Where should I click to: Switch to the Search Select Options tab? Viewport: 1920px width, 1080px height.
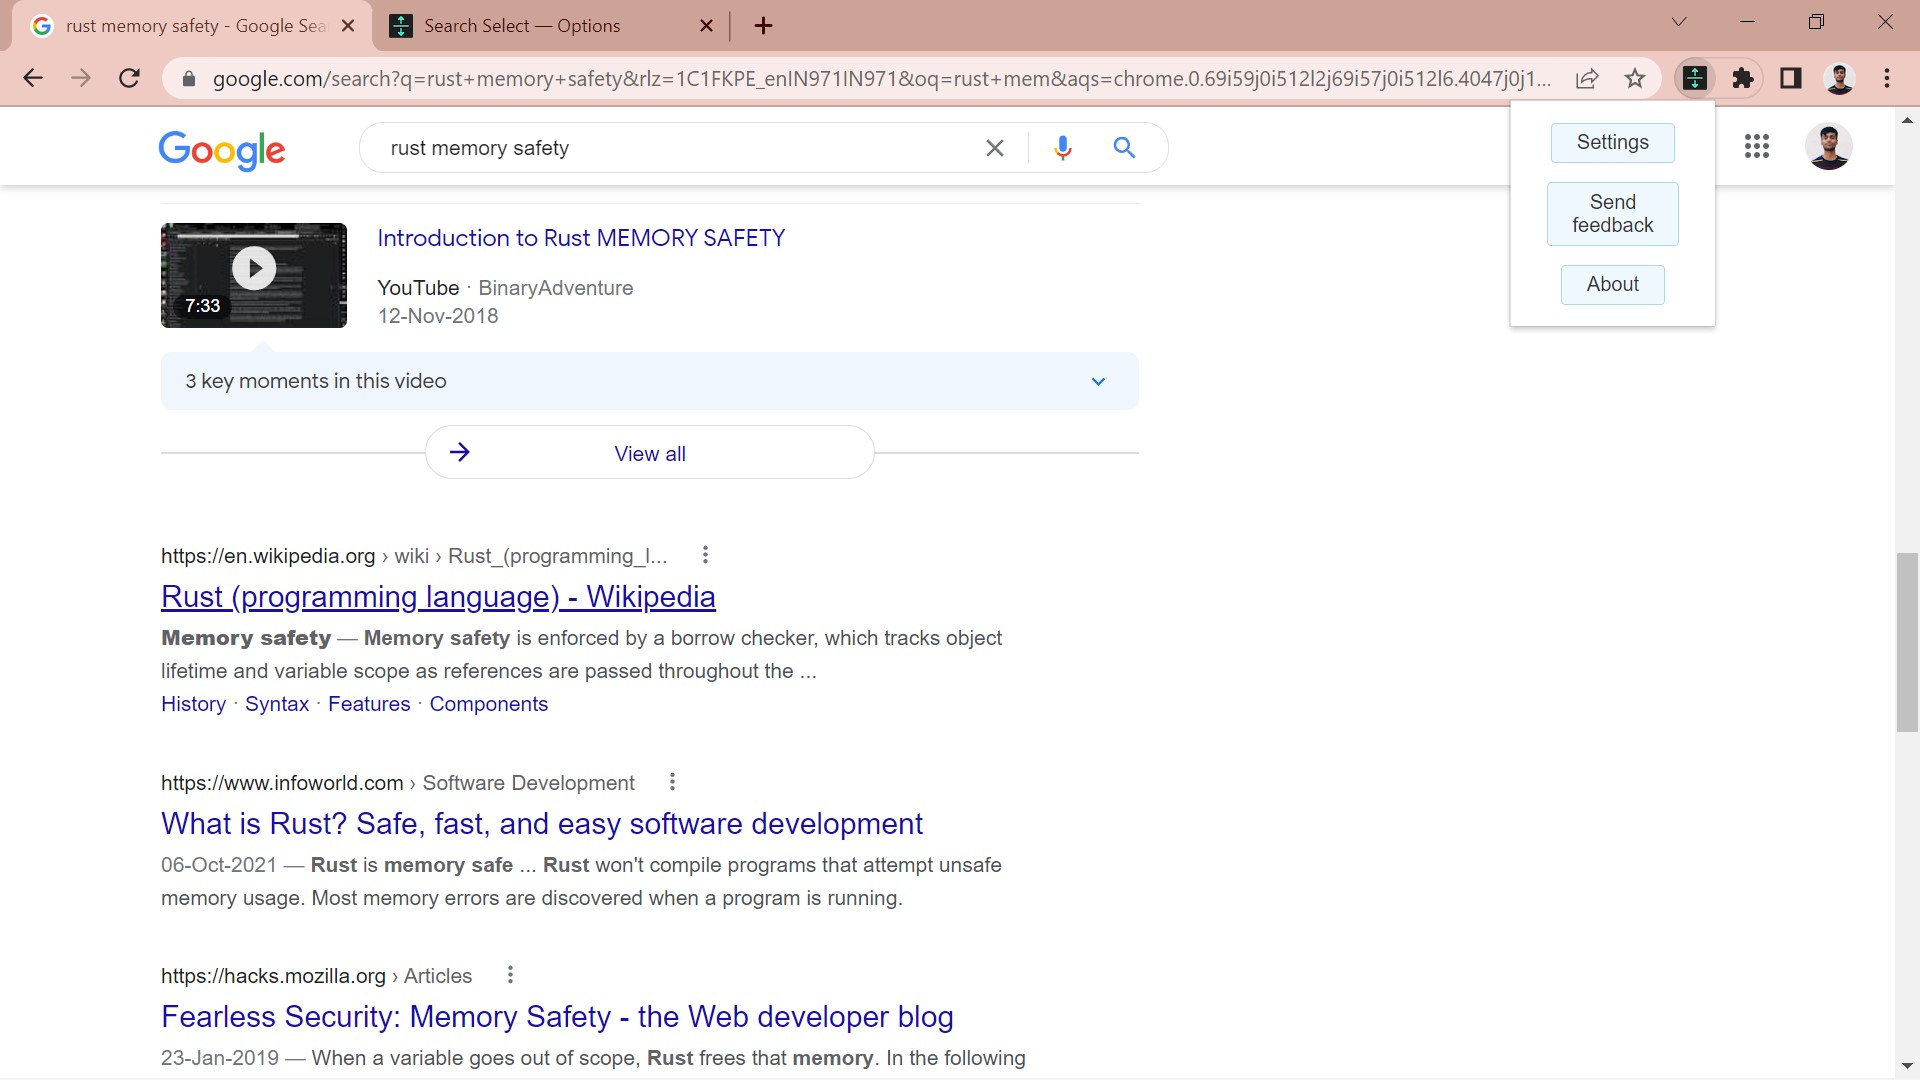[x=520, y=25]
